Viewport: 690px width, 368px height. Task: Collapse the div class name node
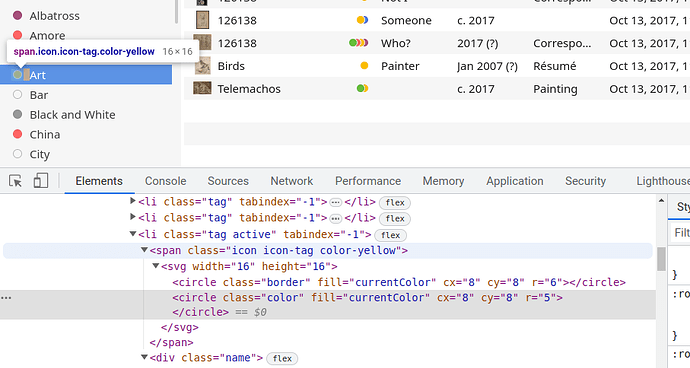pos(144,357)
